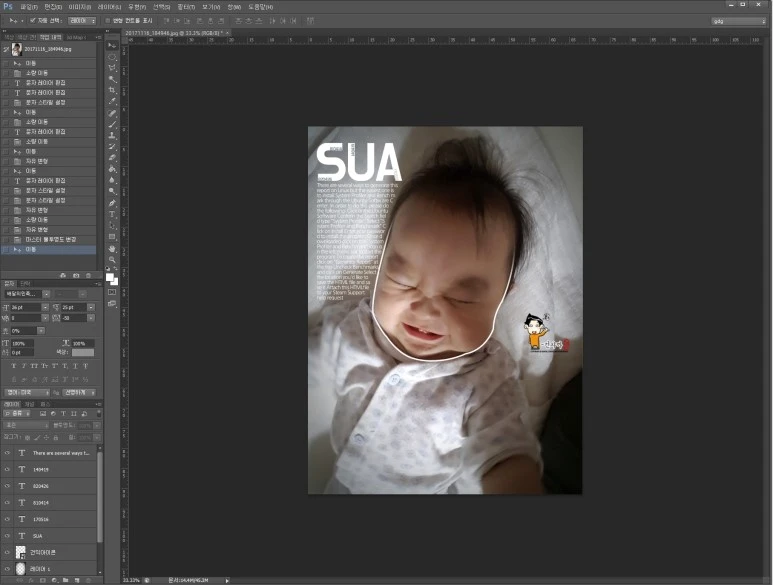The image size is (773, 585).
Task: Click the Layers panel vertical scrollbar
Action: [100, 497]
